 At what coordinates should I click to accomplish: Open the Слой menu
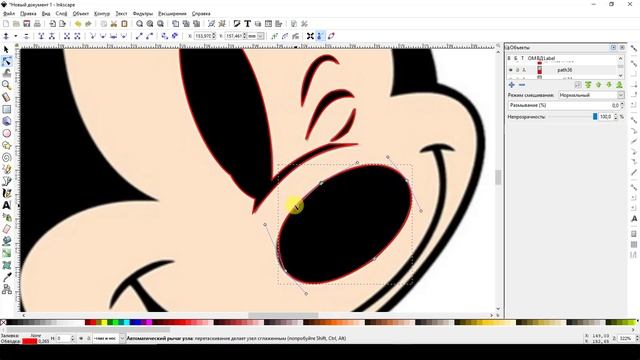coord(61,13)
